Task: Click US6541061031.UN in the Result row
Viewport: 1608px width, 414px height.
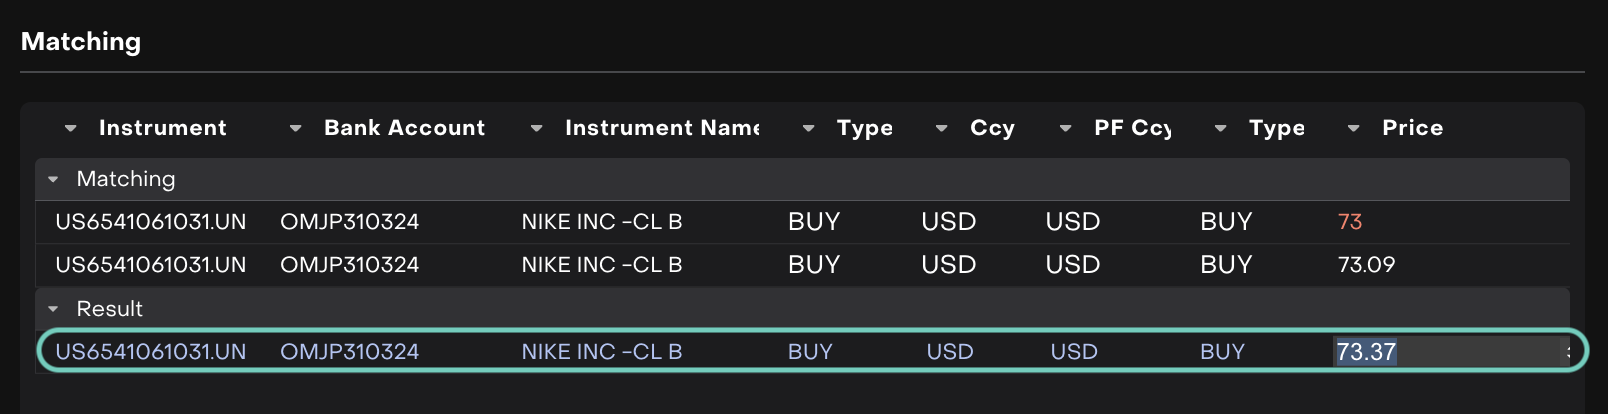Action: coord(150,352)
